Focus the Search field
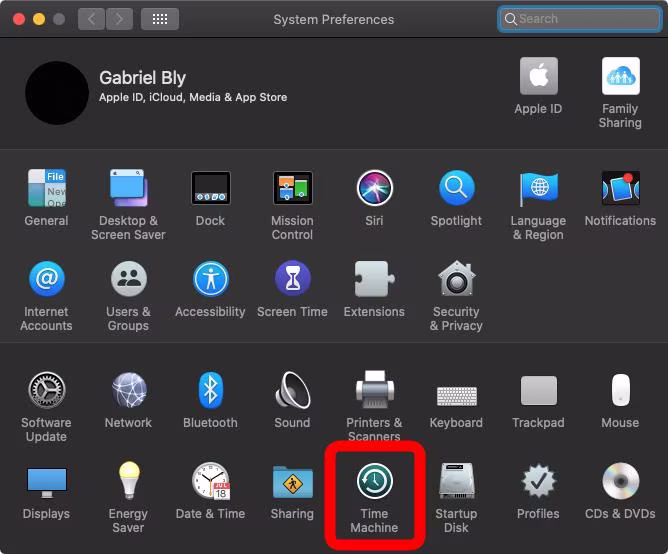This screenshot has width=668, height=554. 579,19
